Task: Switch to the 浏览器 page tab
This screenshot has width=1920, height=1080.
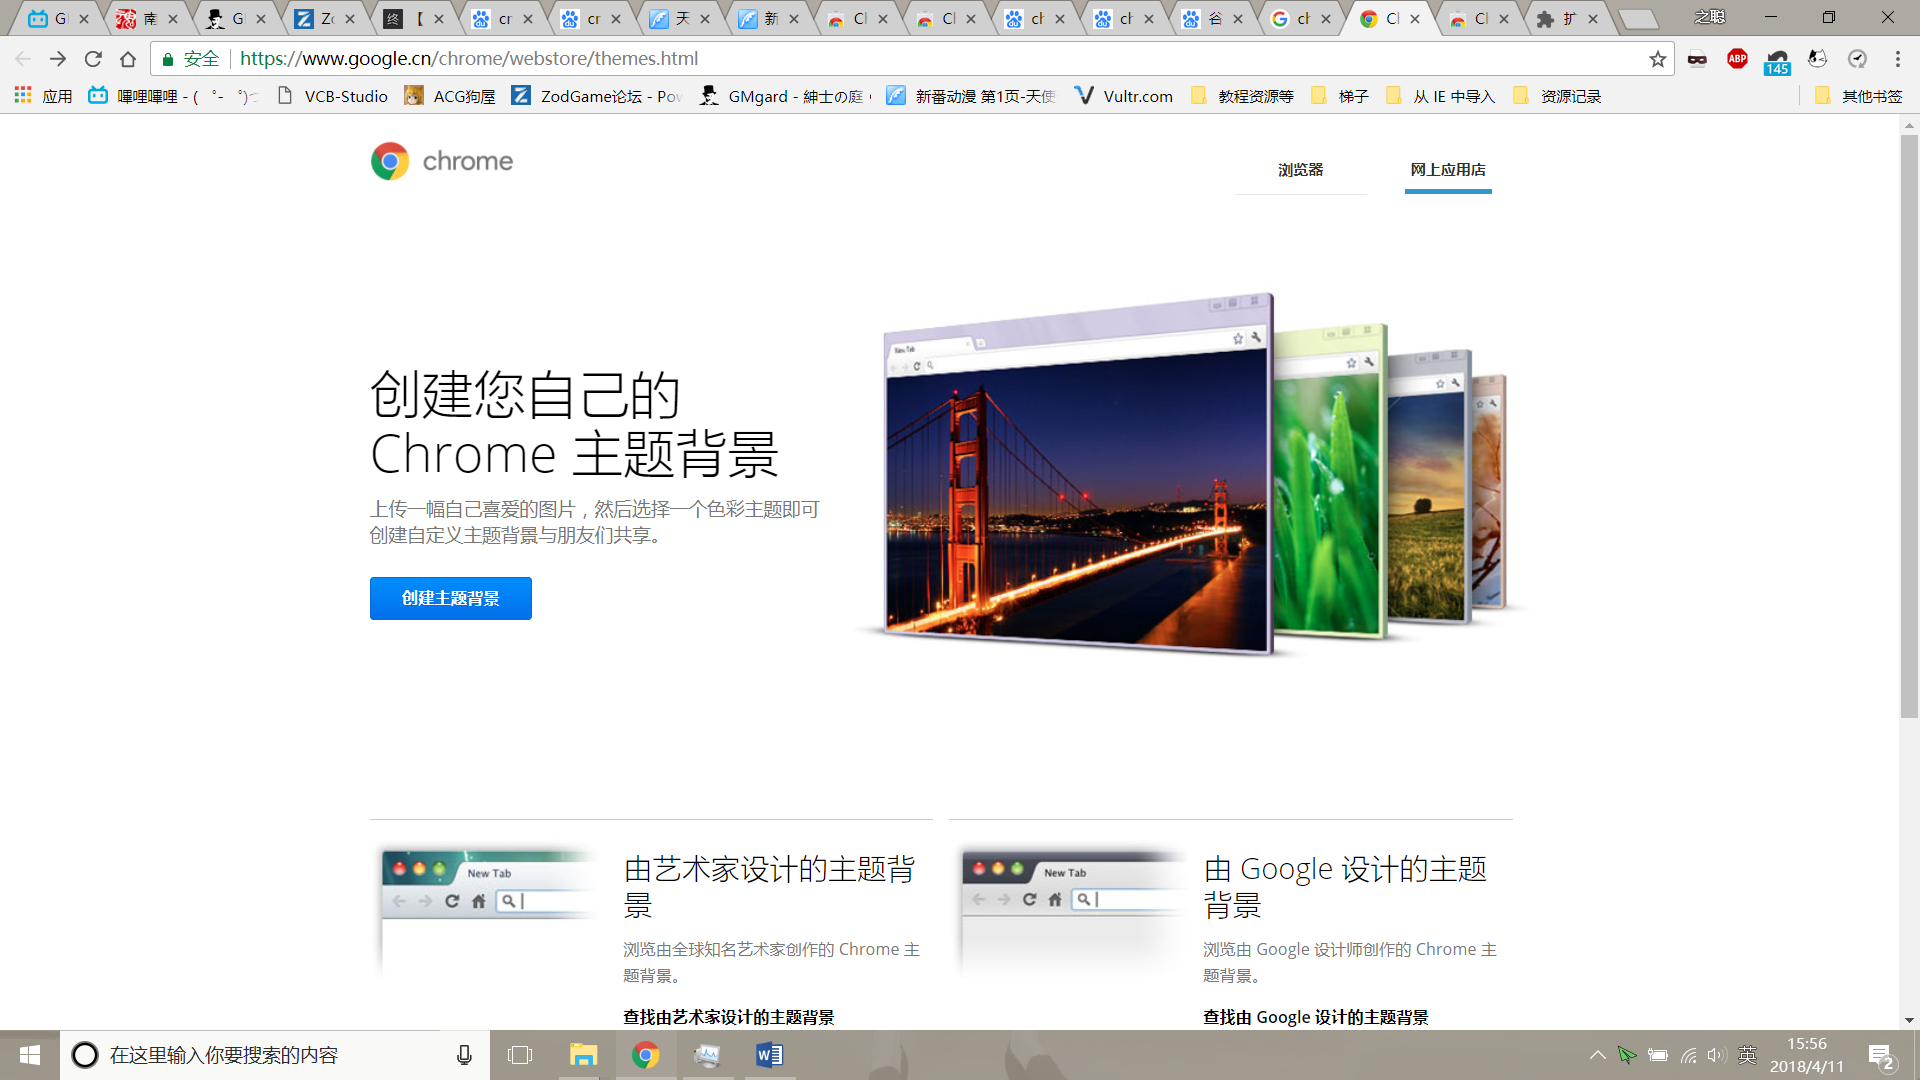Action: click(1300, 170)
